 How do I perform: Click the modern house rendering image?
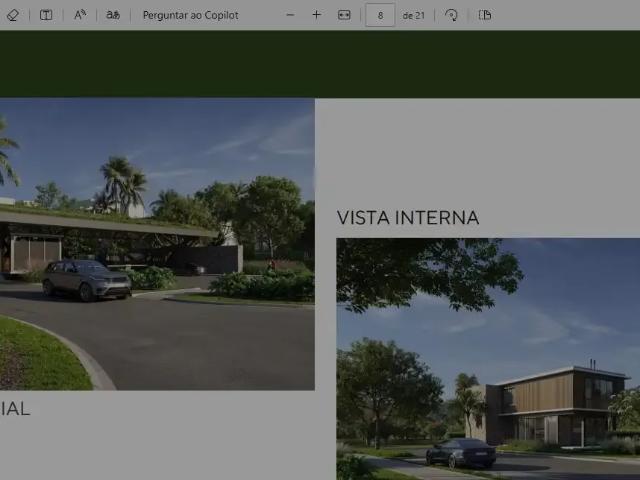(x=488, y=359)
